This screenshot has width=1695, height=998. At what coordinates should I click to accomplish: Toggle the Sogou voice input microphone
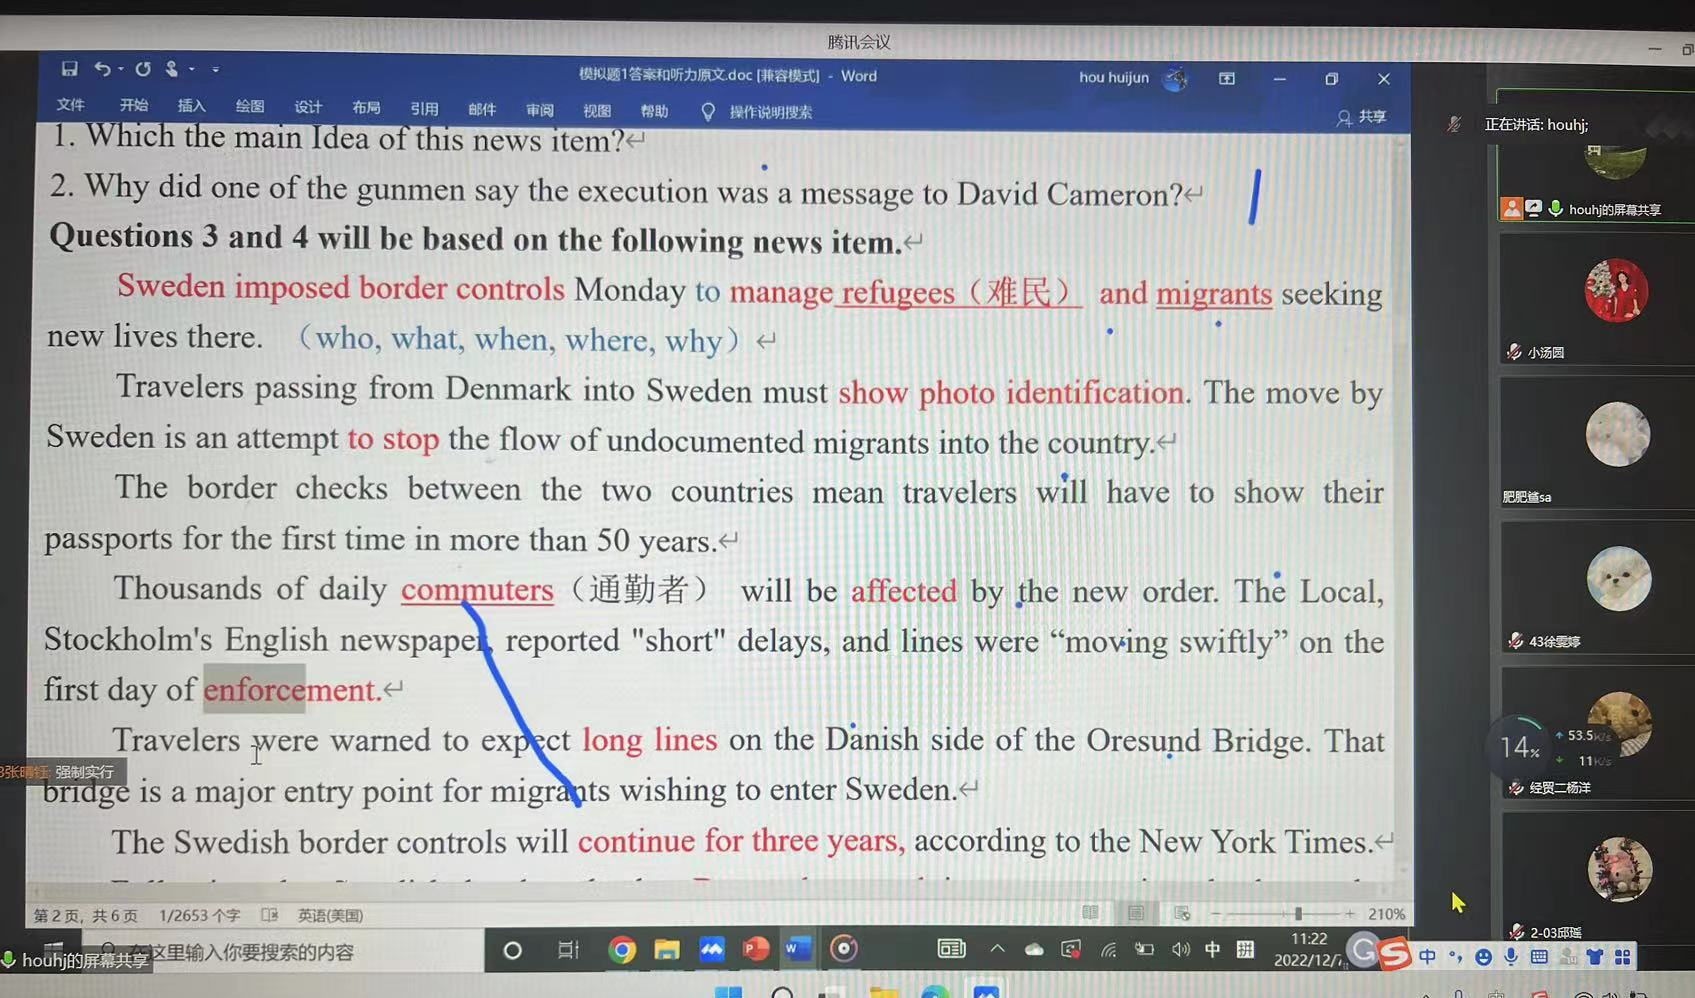click(1511, 957)
